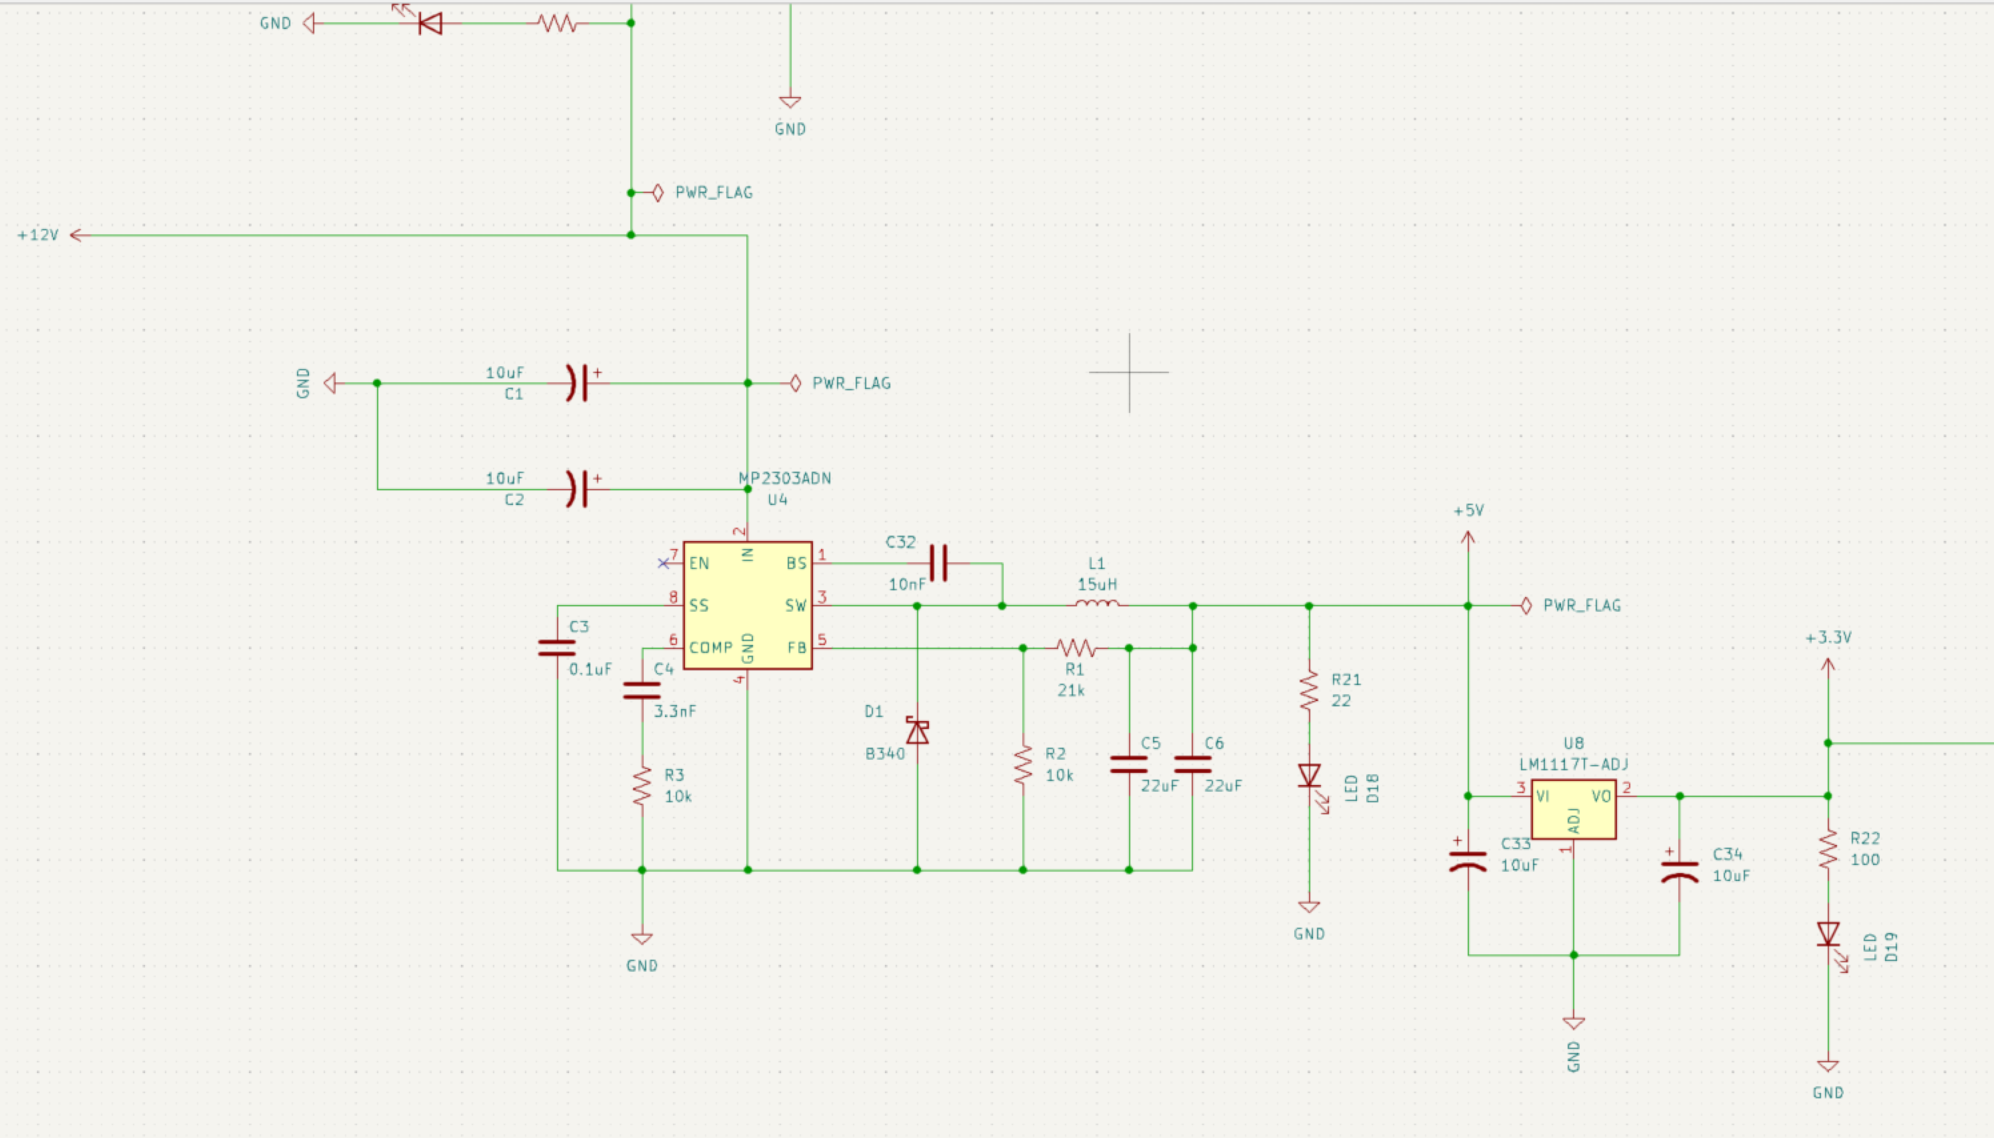Select the no-connect X on EN pin
The width and height of the screenshot is (1994, 1138).
[663, 563]
